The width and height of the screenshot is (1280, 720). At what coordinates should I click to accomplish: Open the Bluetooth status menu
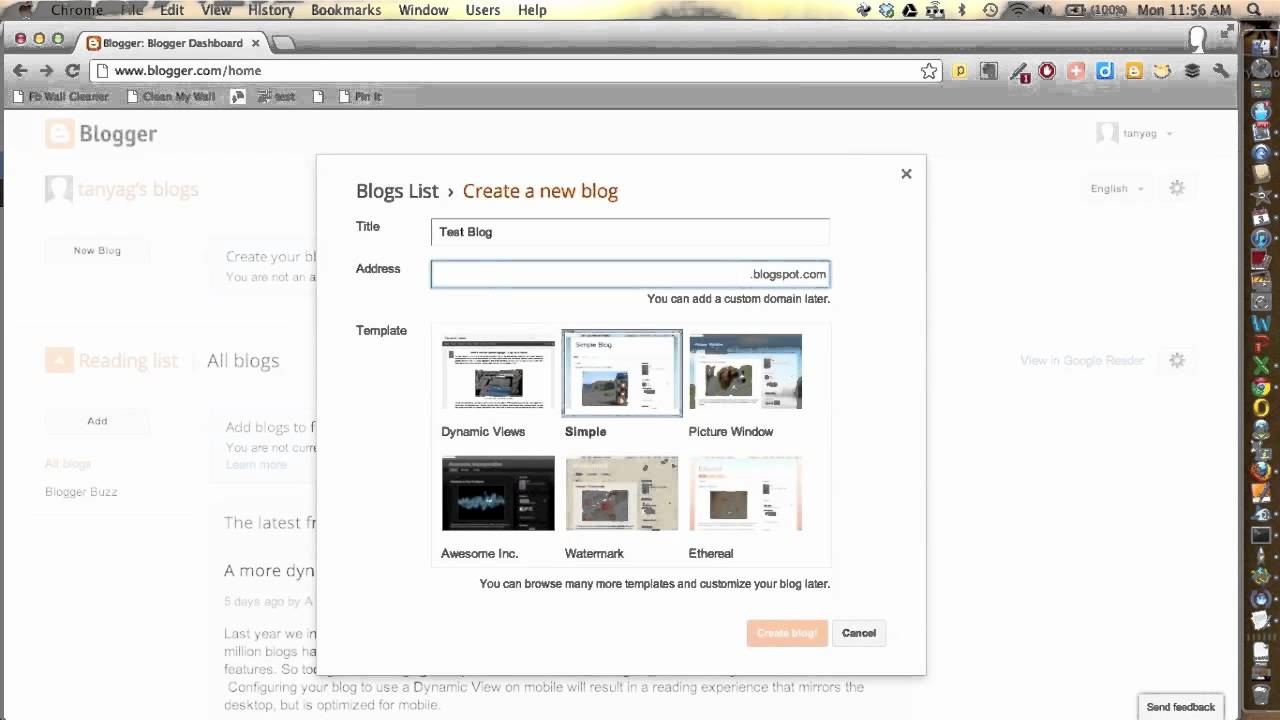pyautogui.click(x=962, y=10)
